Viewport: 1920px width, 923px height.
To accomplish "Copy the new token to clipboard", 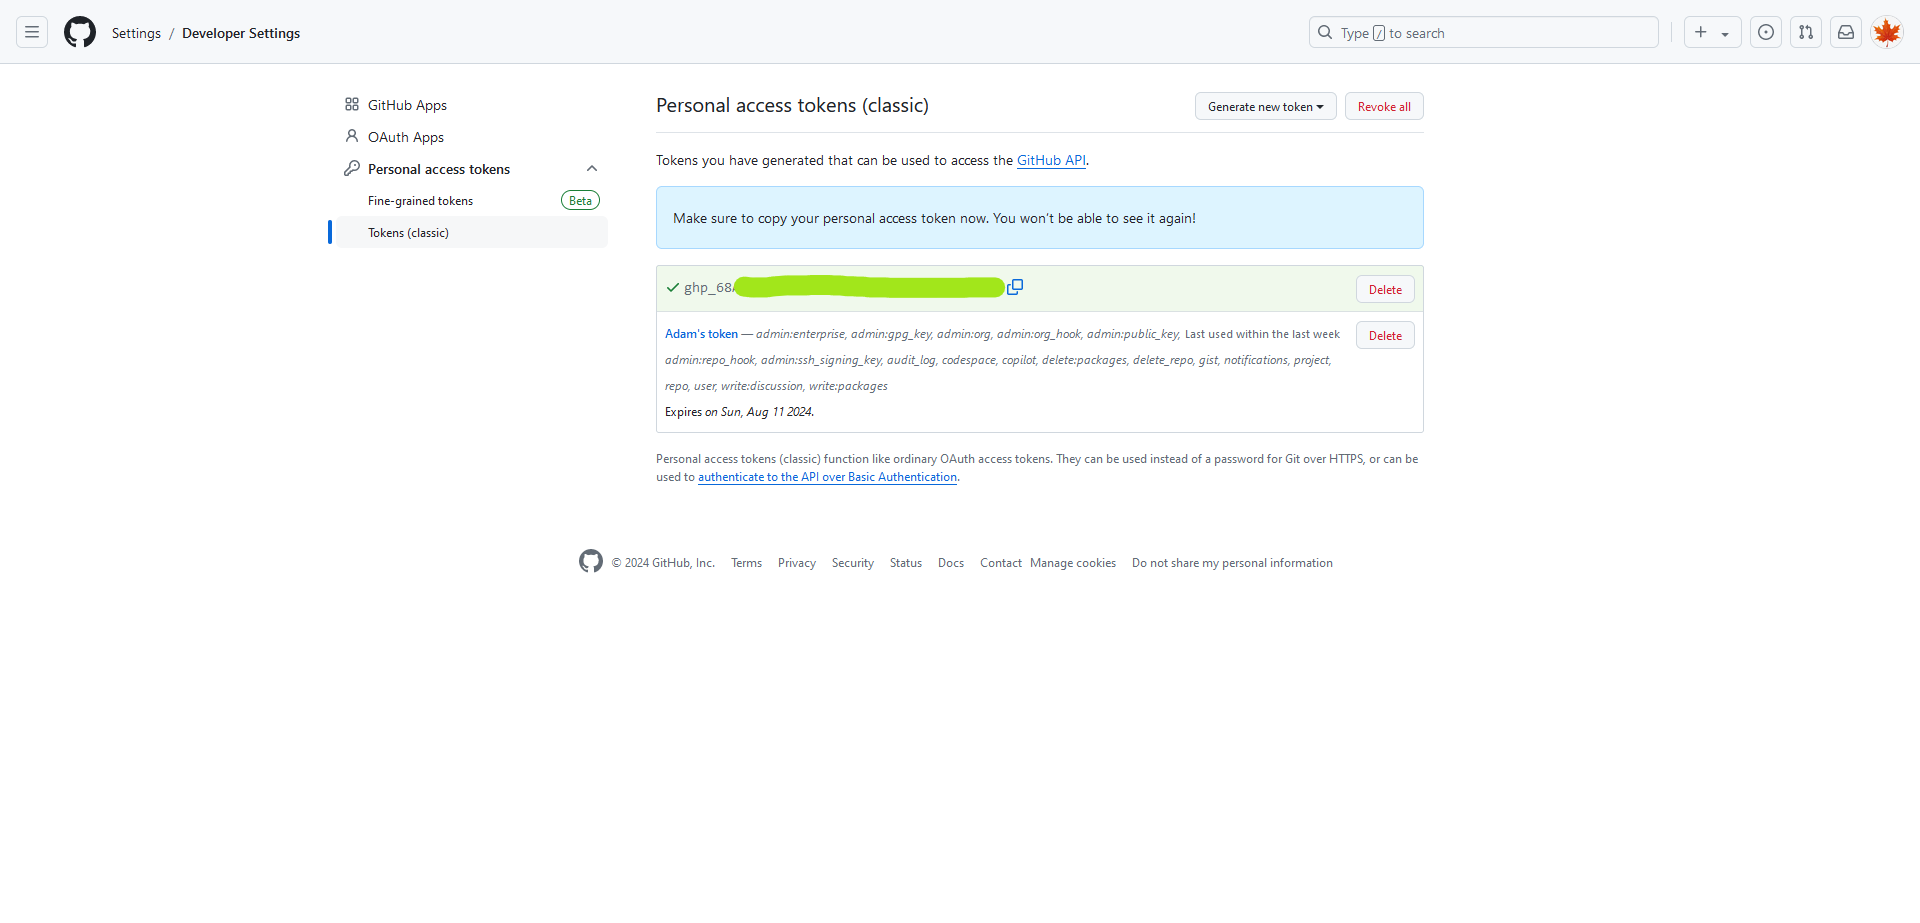I will 1015,287.
